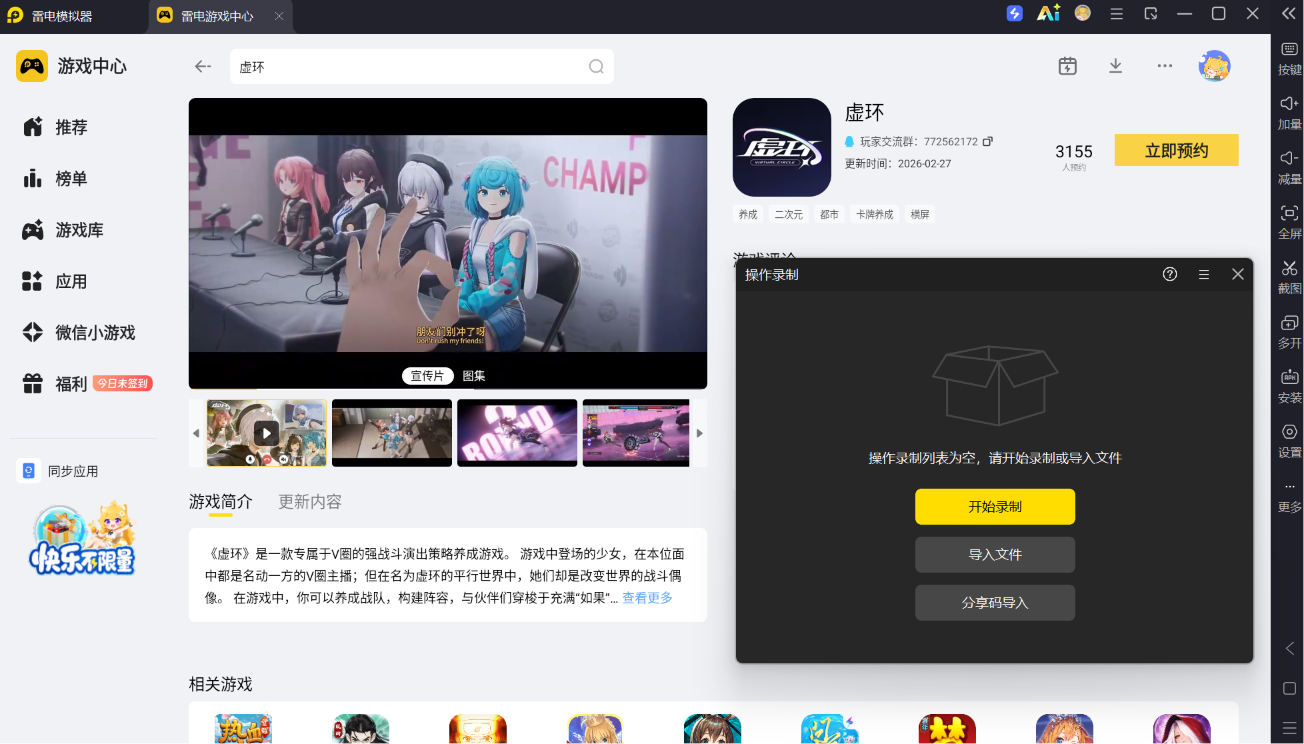Viewport: 1304px width, 744px height.
Task: Open help in 操作录制 window
Action: coord(1170,274)
